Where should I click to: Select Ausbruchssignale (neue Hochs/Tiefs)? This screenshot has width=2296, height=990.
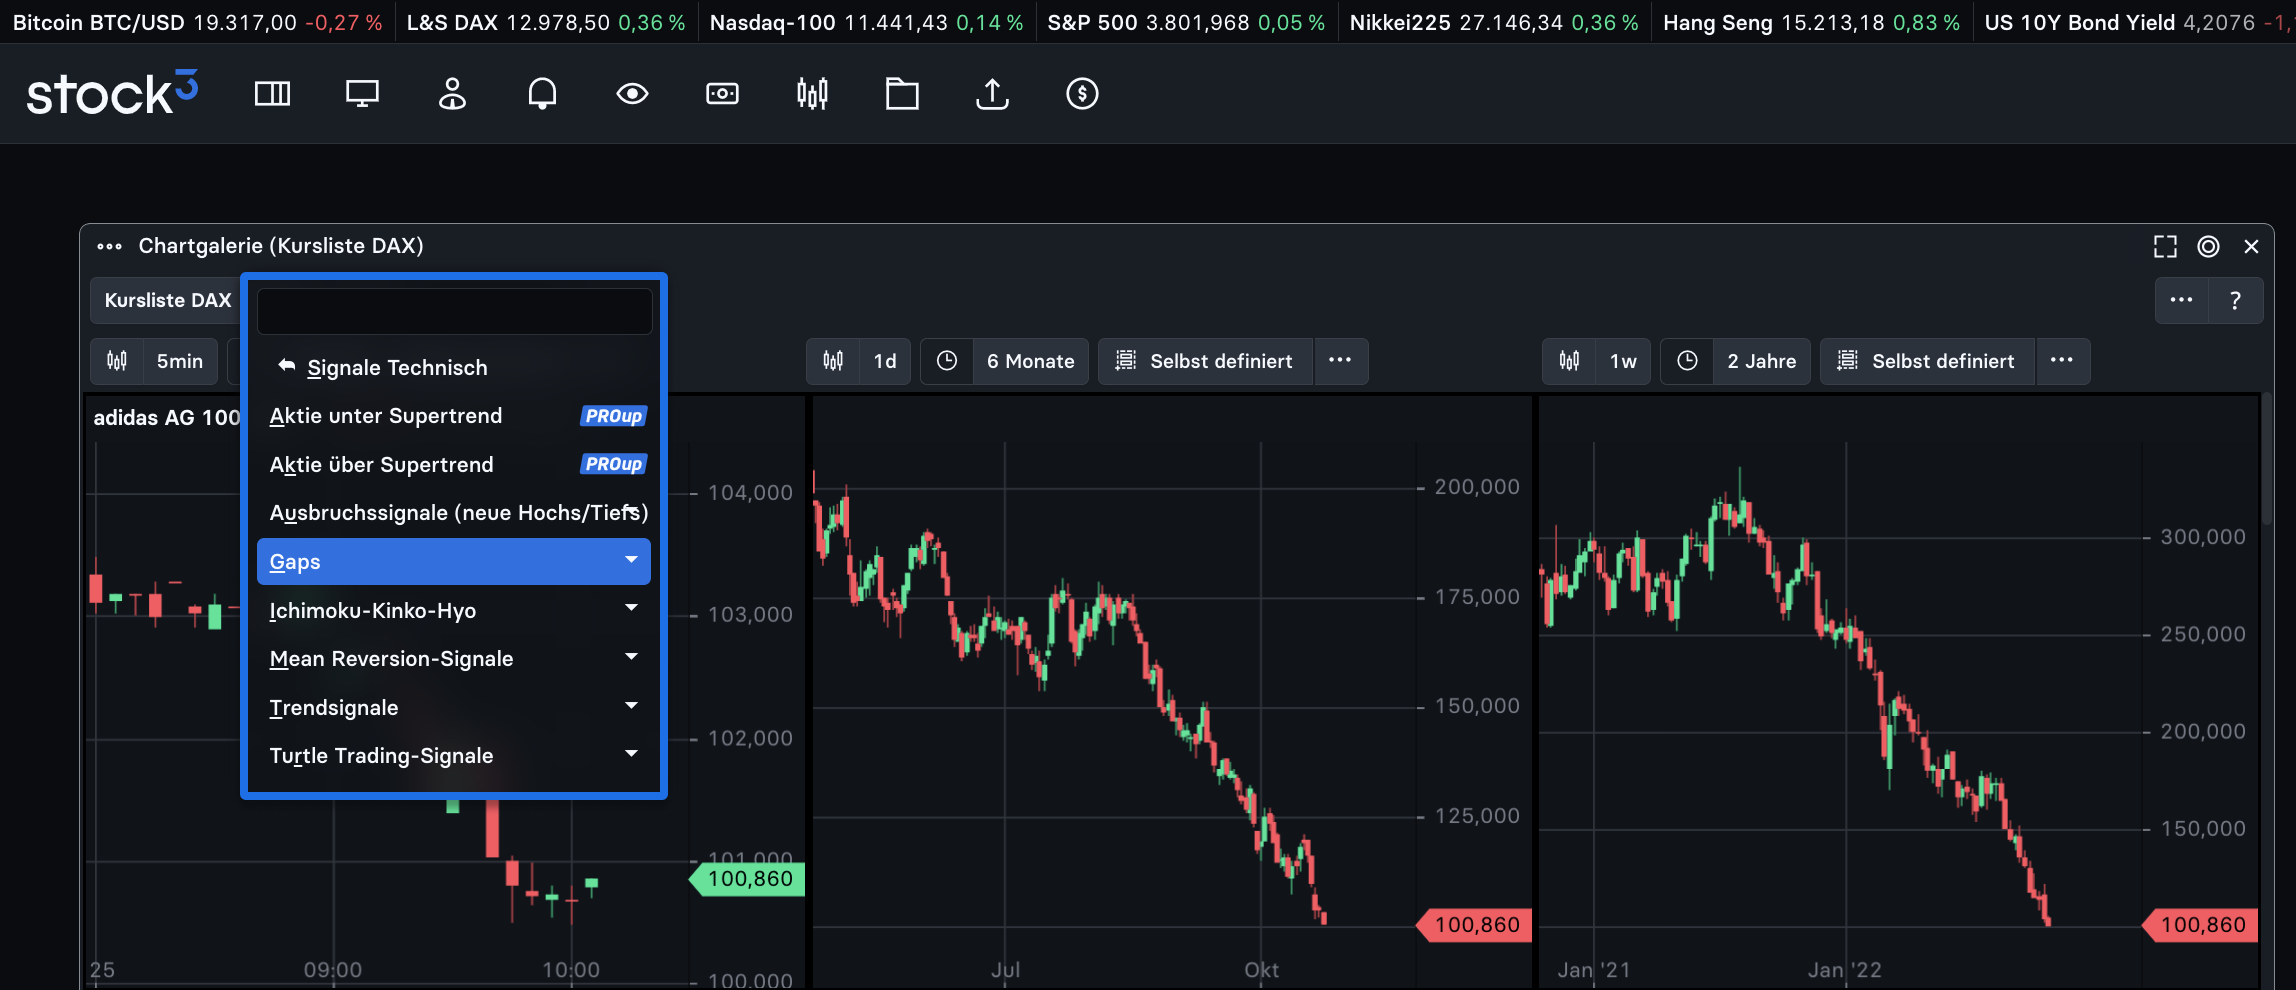pyautogui.click(x=454, y=513)
